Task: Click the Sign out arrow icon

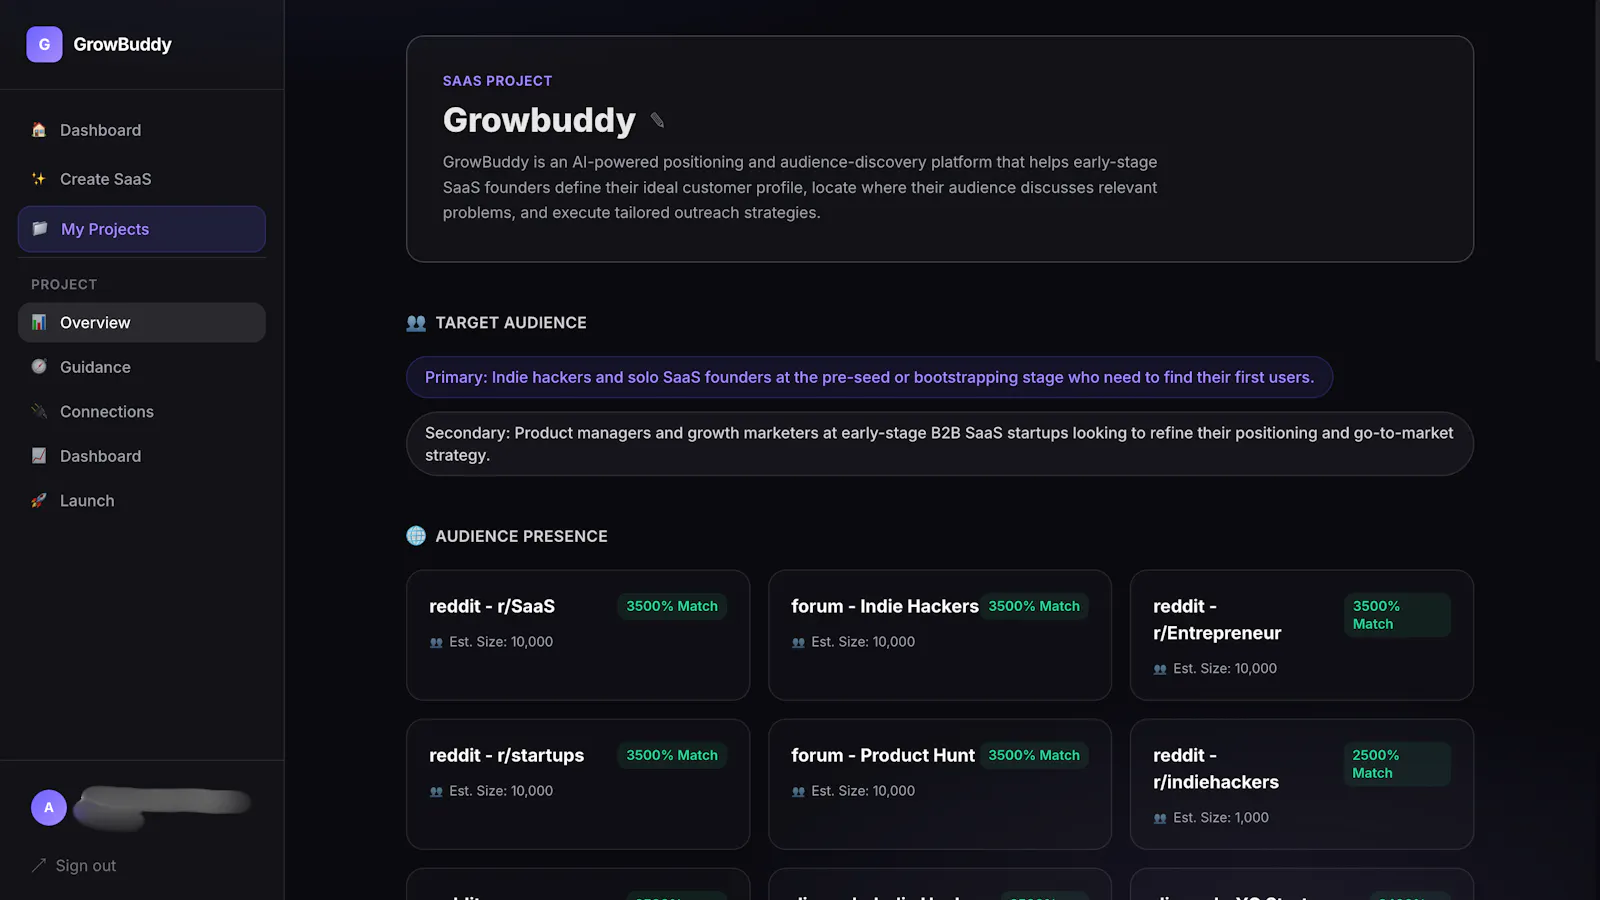Action: [x=39, y=865]
